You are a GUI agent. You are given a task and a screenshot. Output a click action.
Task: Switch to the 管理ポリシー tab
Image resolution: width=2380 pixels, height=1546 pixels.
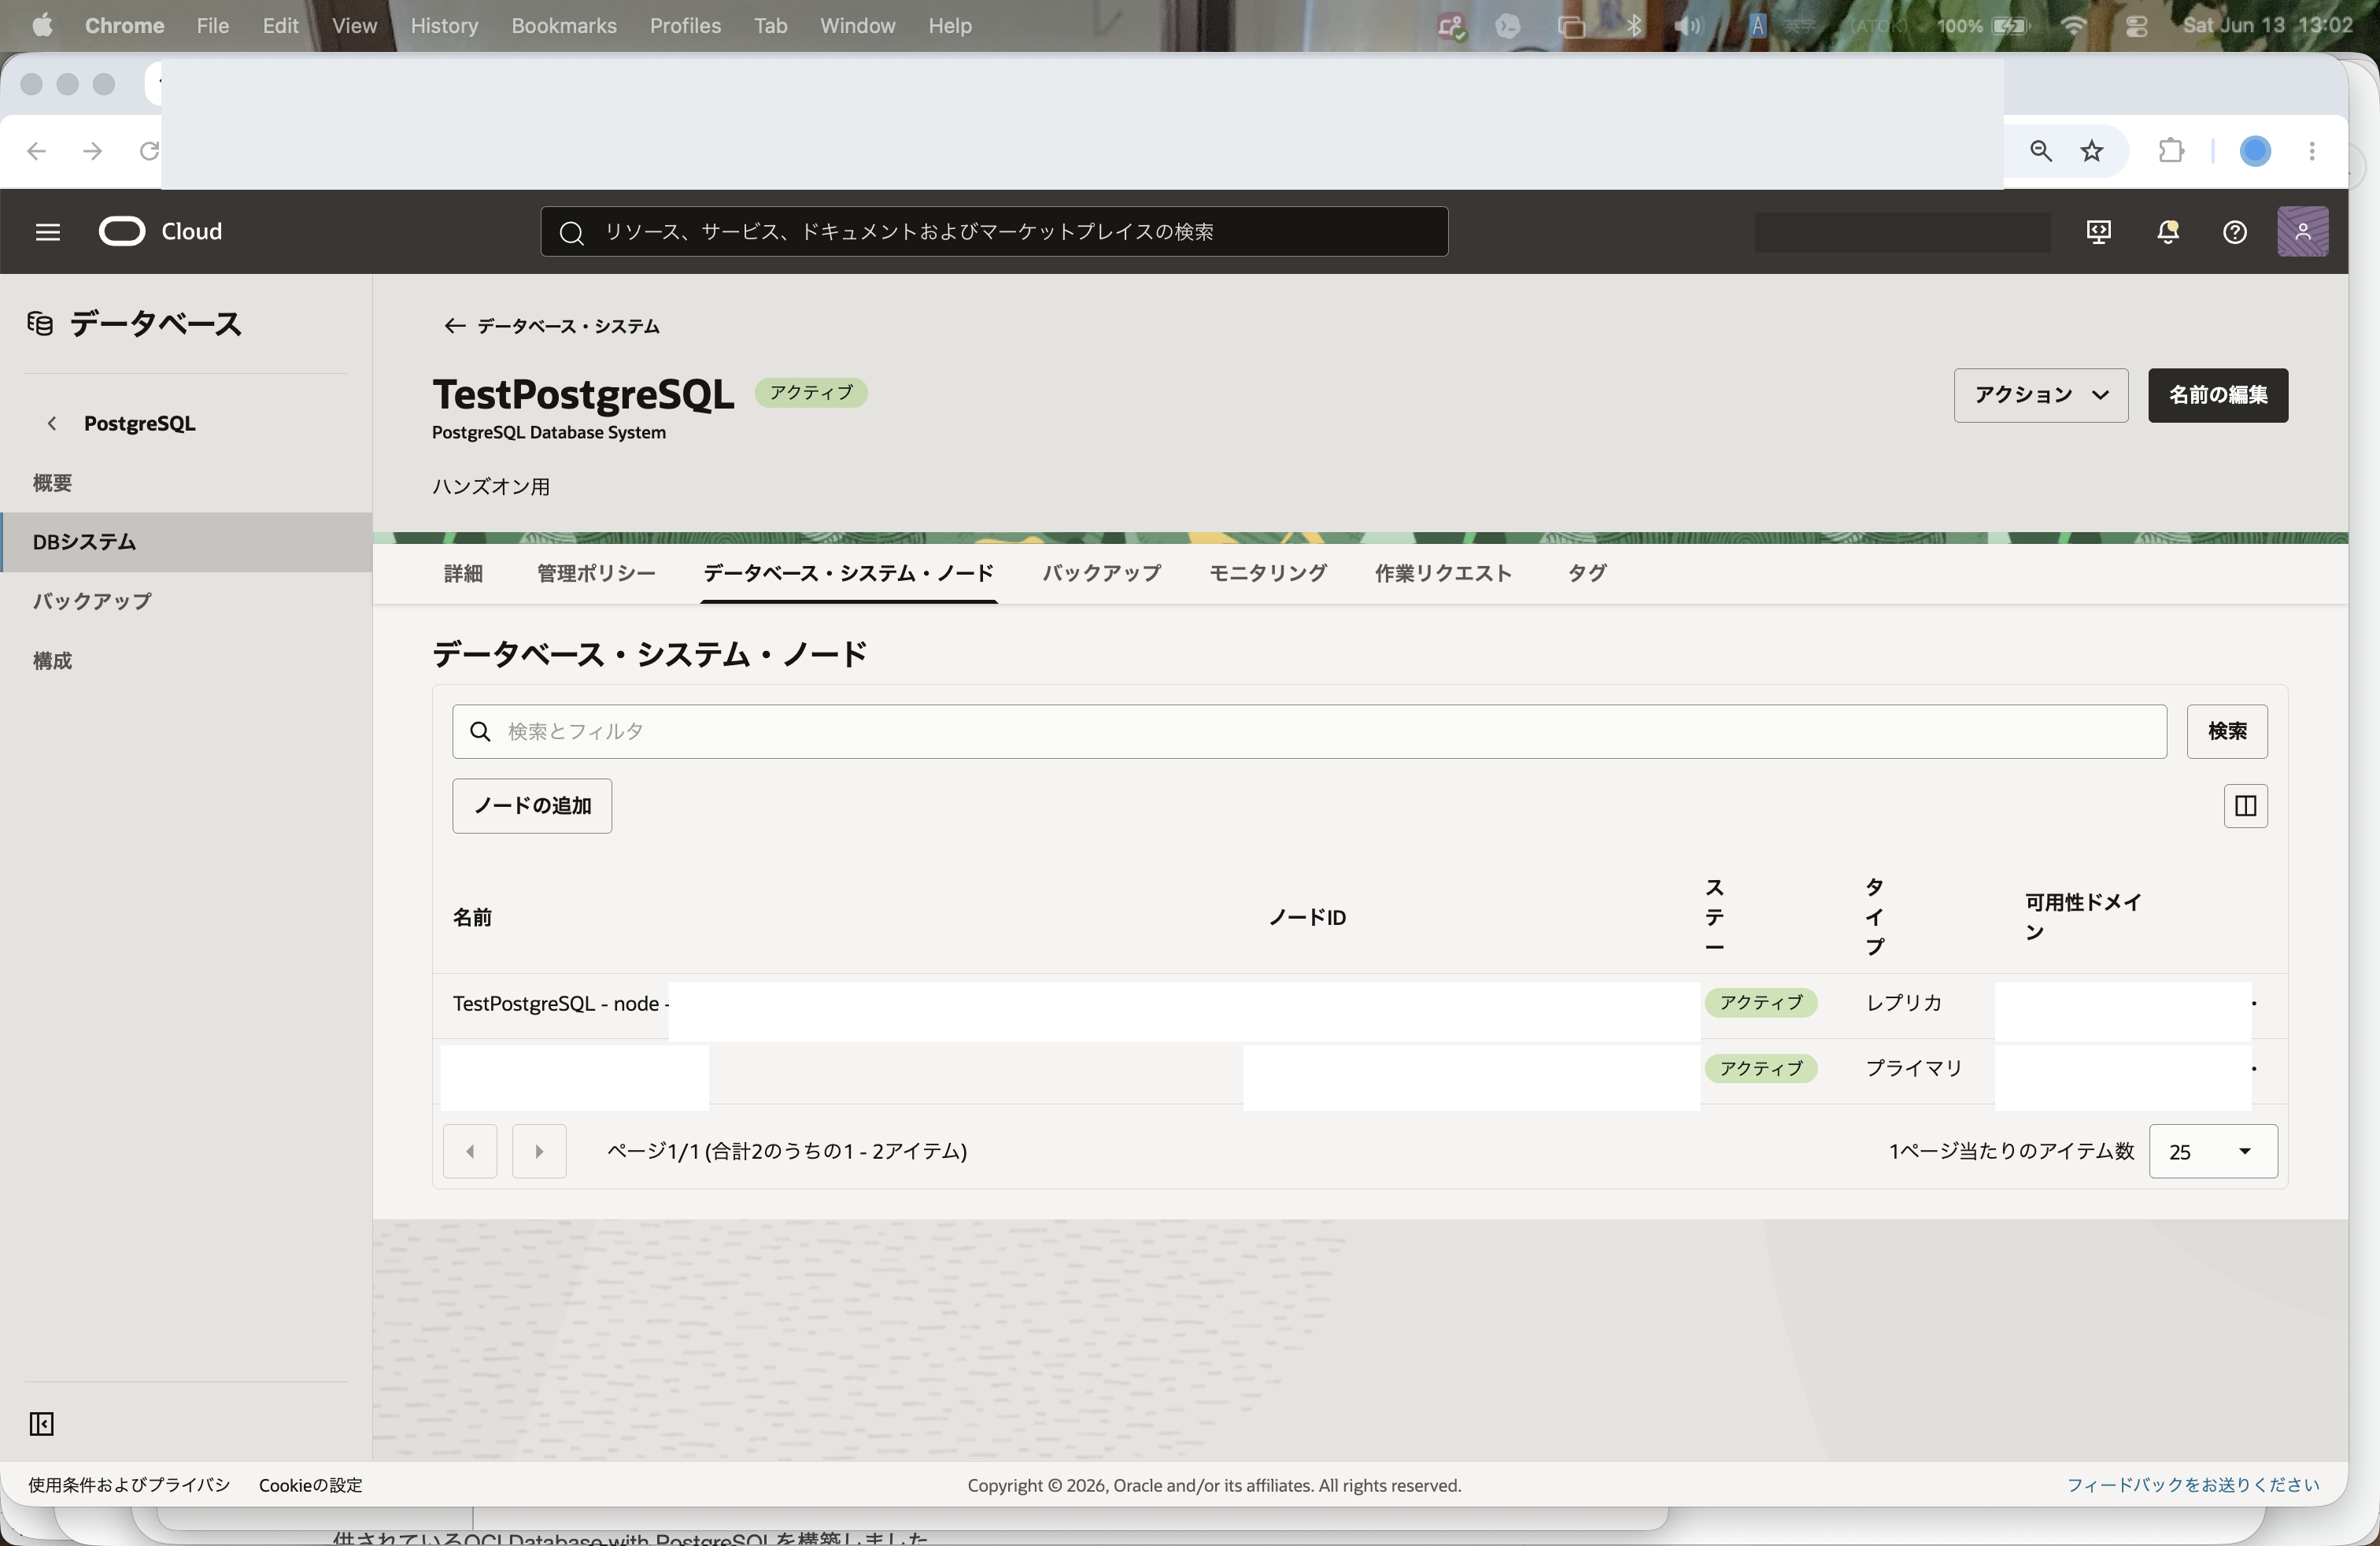tap(596, 573)
